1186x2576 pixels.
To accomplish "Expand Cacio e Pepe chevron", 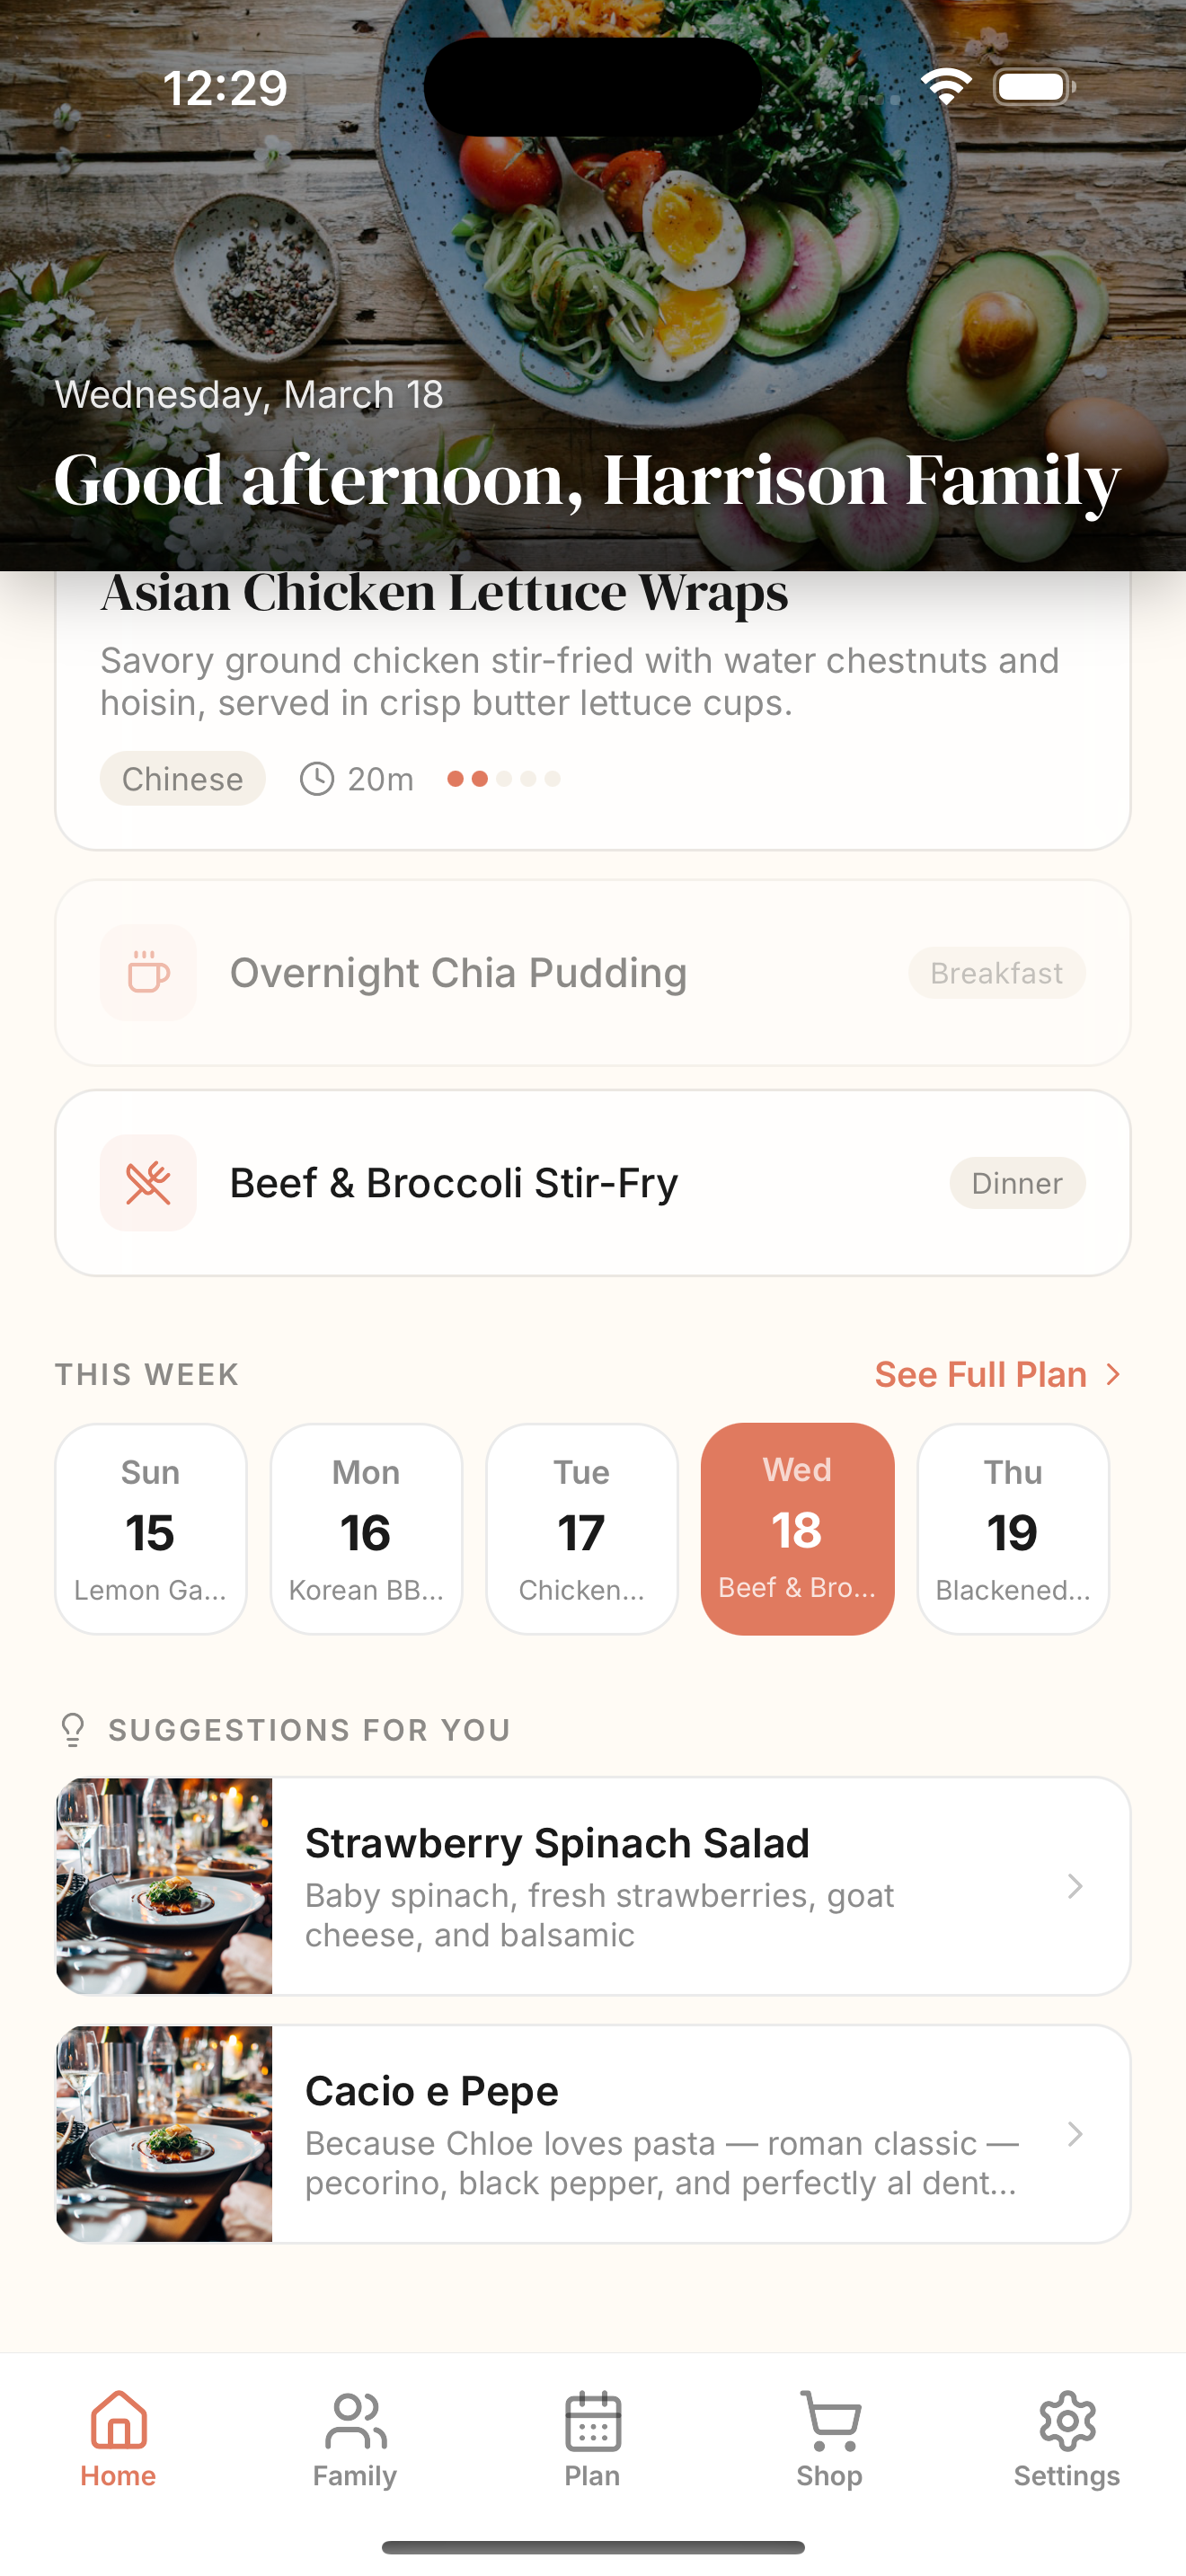I will pos(1075,2134).
